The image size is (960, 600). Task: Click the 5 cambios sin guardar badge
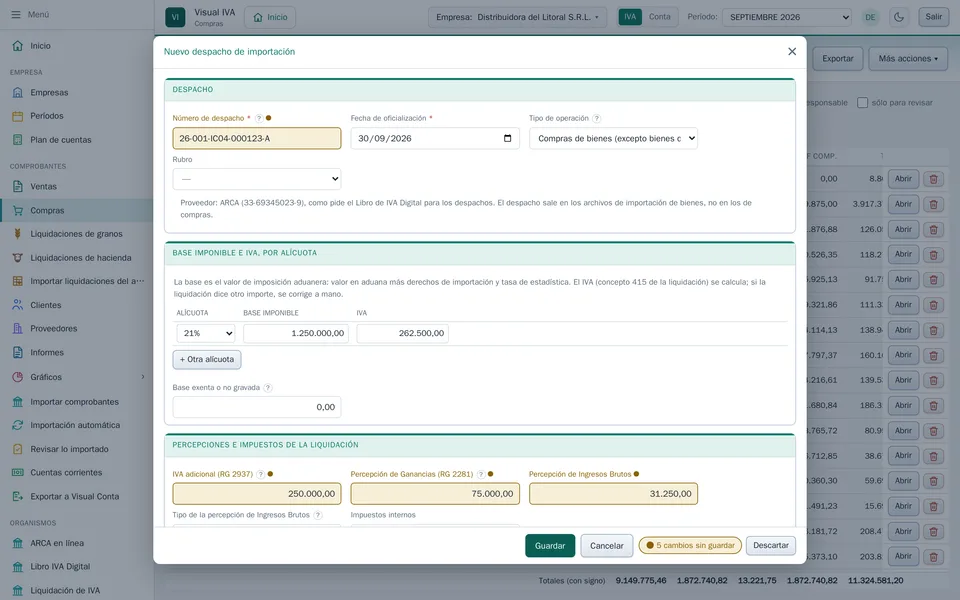(x=690, y=545)
